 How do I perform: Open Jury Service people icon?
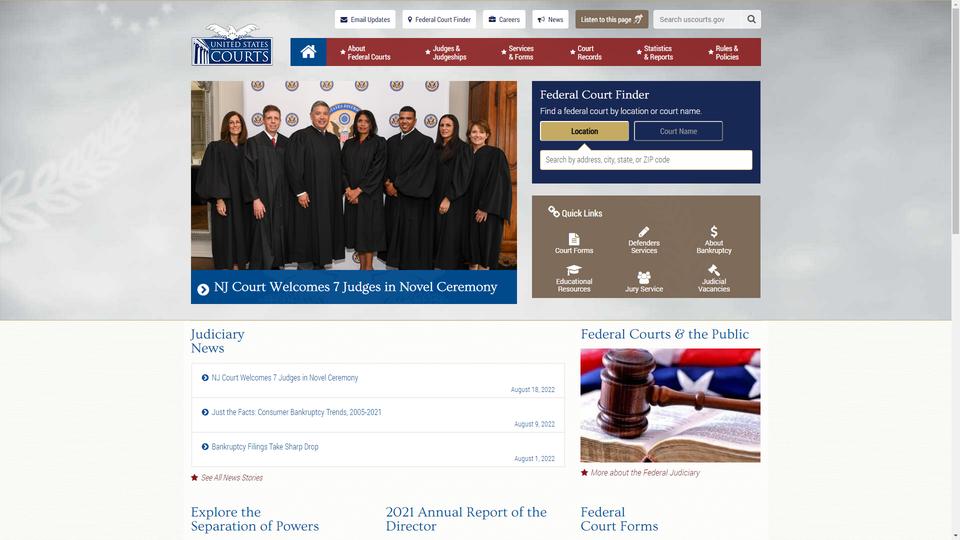(x=643, y=277)
